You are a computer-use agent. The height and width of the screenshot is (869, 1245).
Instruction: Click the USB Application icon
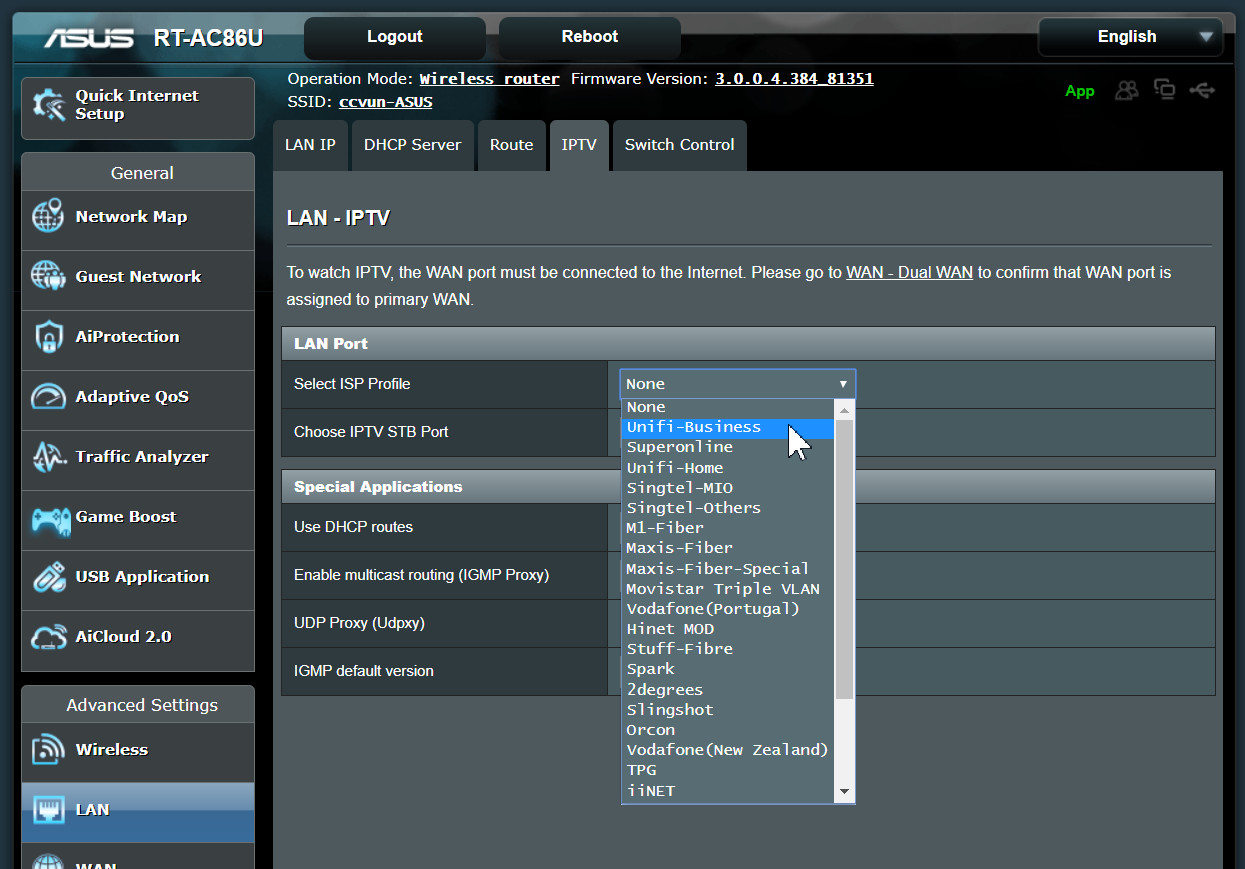click(x=48, y=577)
